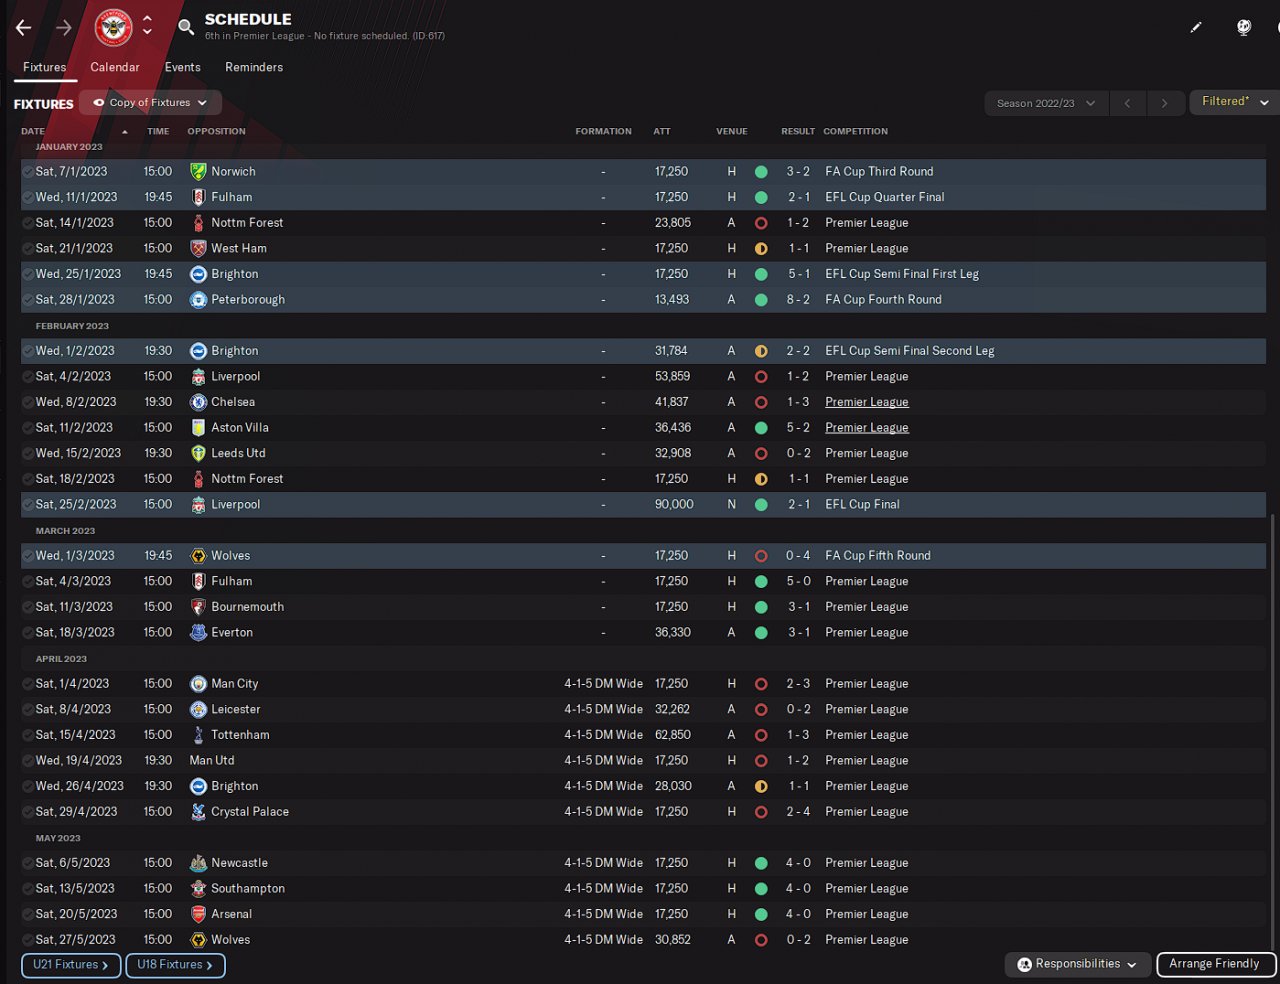This screenshot has height=984, width=1280.
Task: Tick the check circle for Sat, 1/4/2023
Action: point(28,684)
